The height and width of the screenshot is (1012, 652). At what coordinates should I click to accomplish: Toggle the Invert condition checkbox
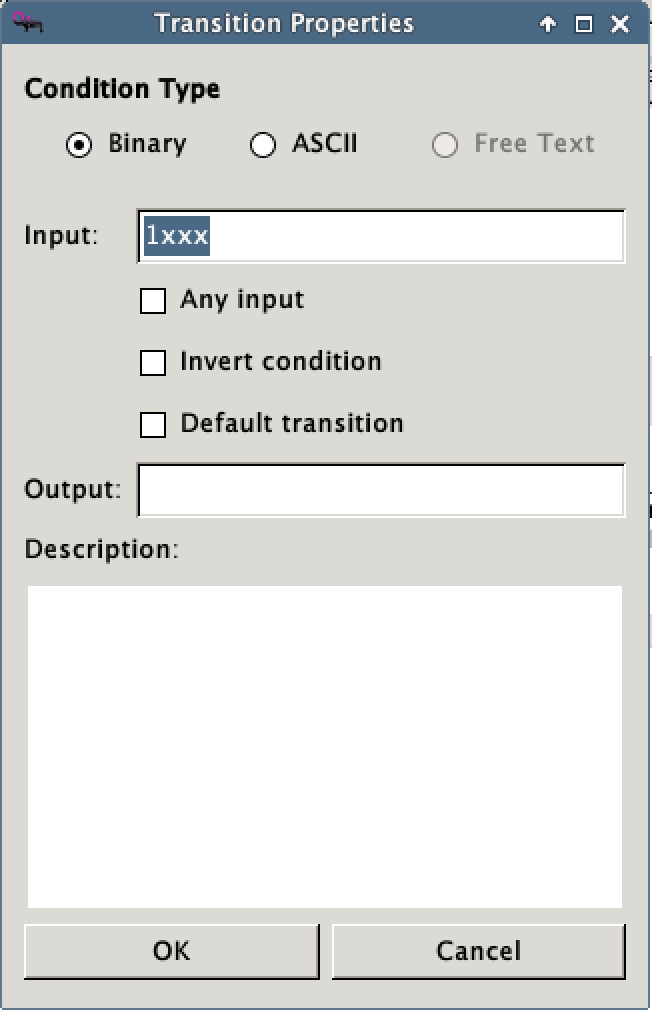153,362
